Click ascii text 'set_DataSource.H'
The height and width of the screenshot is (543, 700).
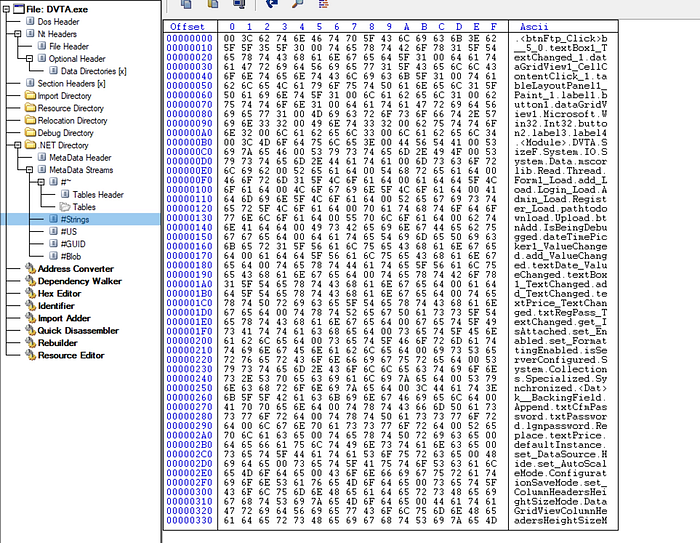pos(561,455)
